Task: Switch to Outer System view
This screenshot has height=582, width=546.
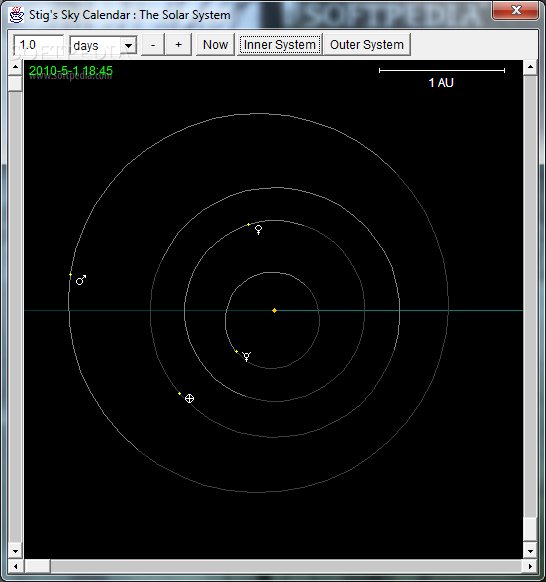Action: click(x=367, y=45)
